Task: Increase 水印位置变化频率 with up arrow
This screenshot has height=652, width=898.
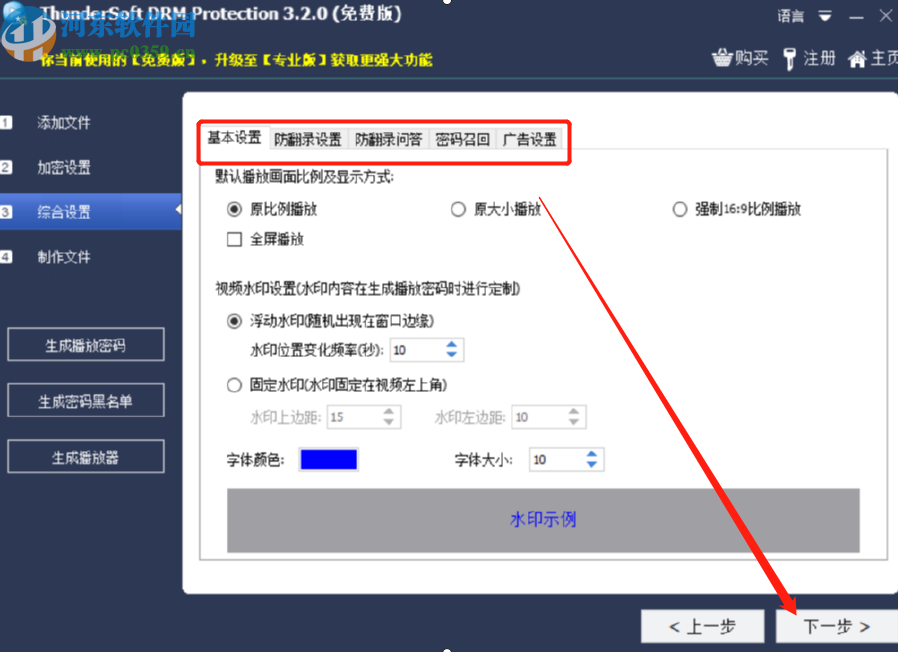Action: coord(451,345)
